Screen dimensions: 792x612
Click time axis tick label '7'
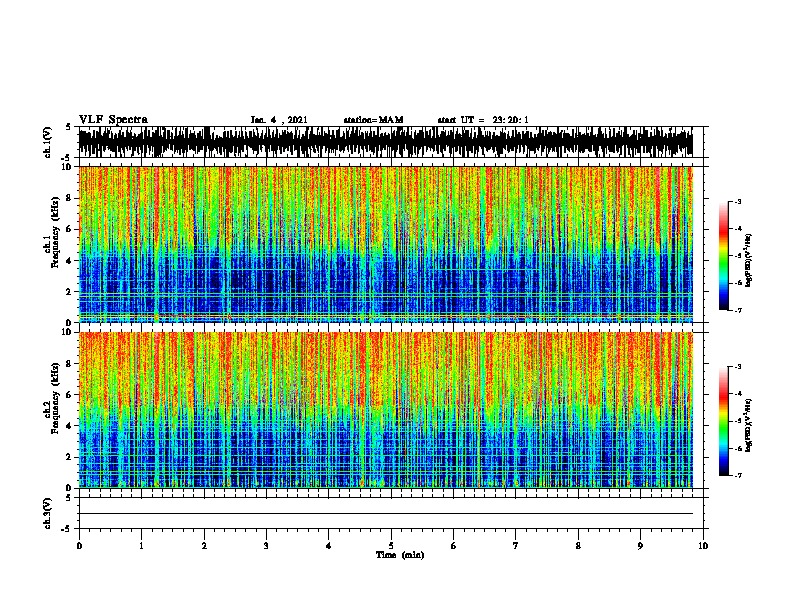(x=516, y=545)
